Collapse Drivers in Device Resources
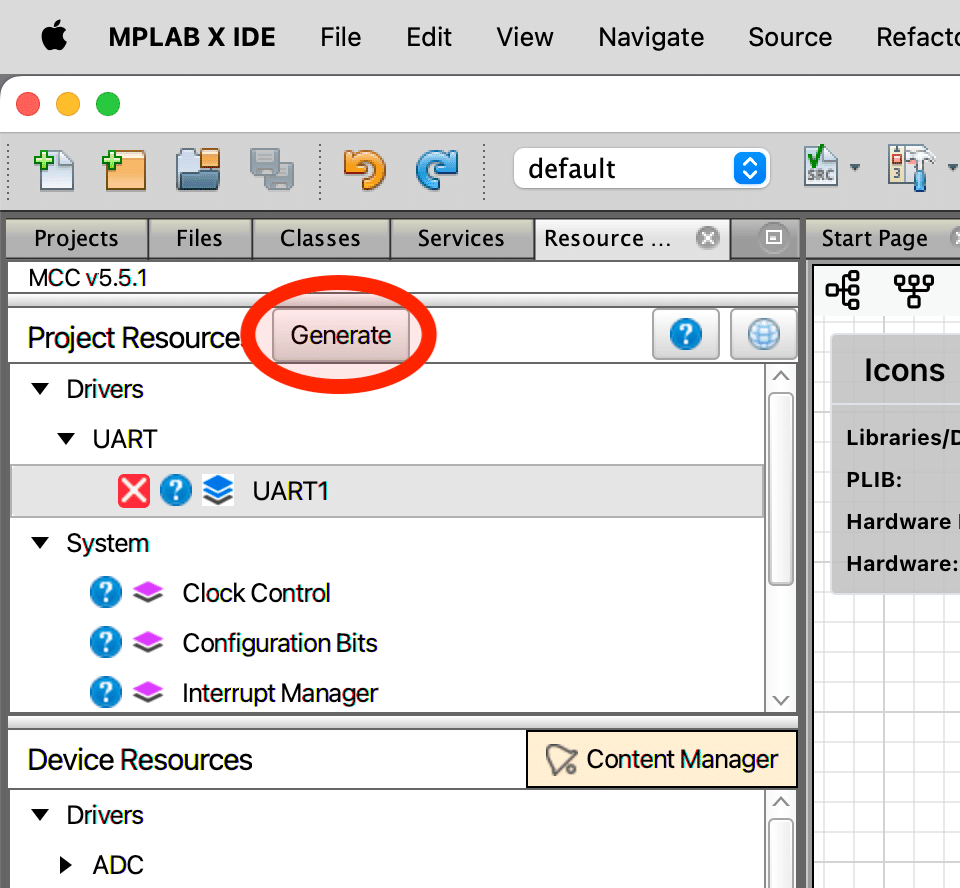 point(40,815)
